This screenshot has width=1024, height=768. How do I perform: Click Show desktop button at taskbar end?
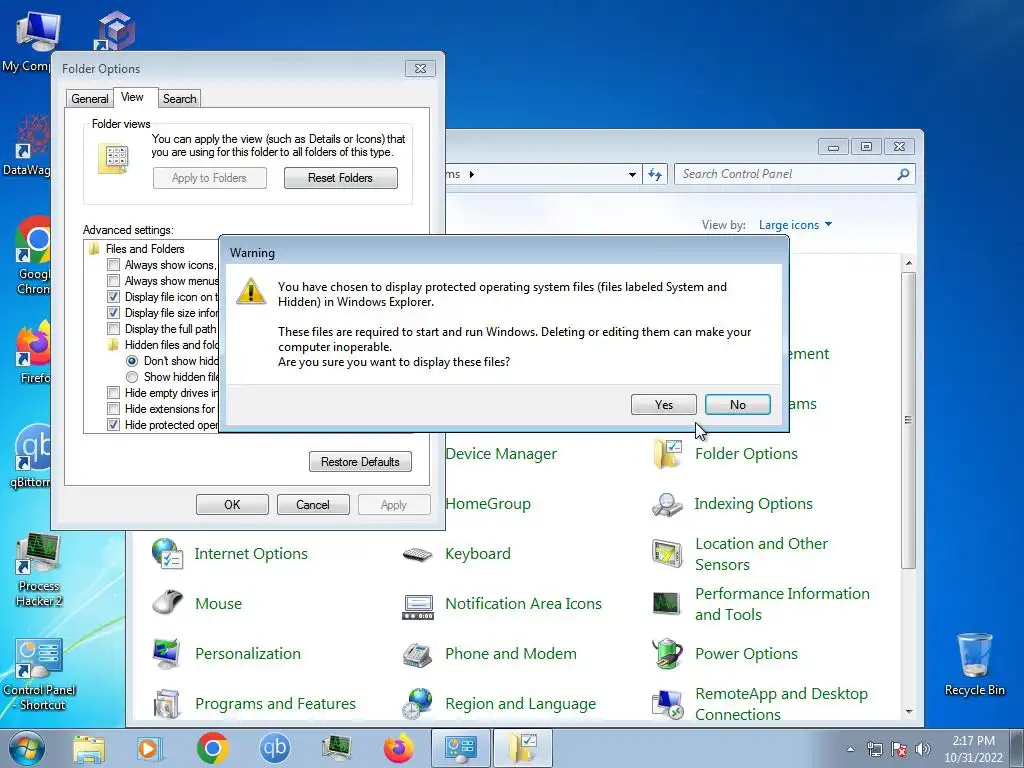pyautogui.click(x=1017, y=748)
